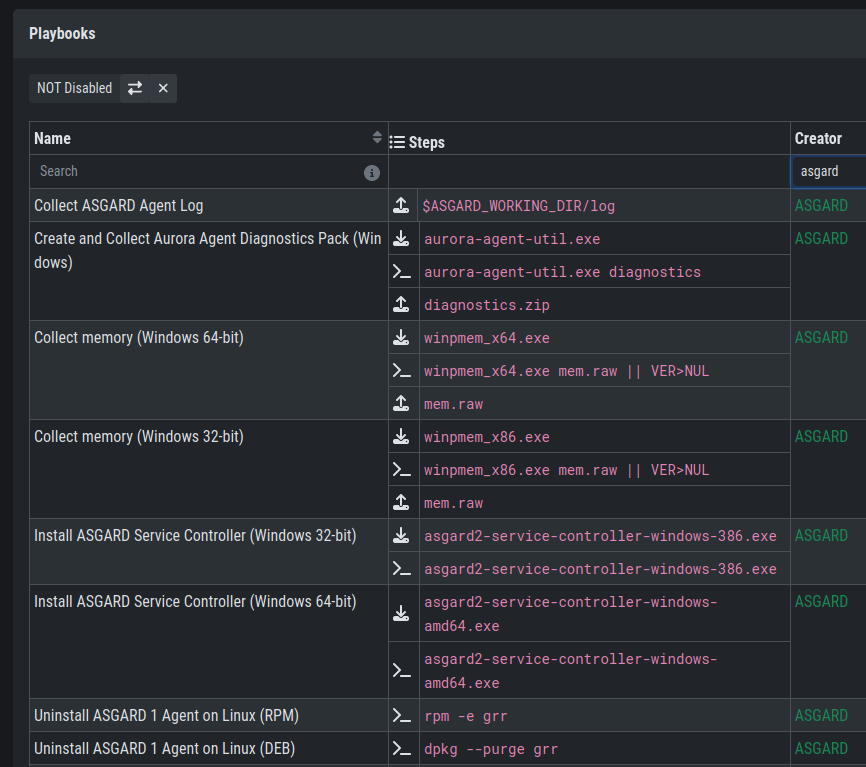
Task: Click the Name column header
Action: point(53,138)
